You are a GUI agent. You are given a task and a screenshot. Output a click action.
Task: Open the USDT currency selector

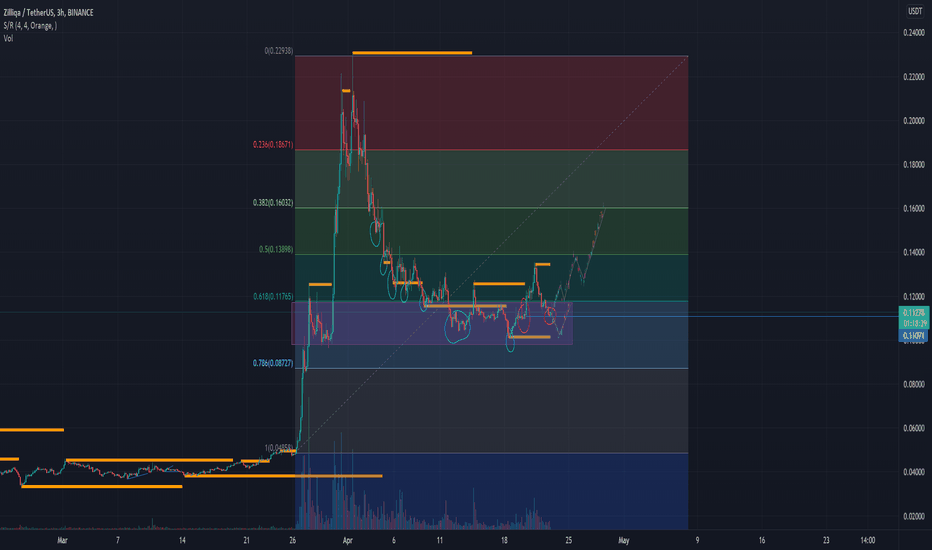coord(914,11)
